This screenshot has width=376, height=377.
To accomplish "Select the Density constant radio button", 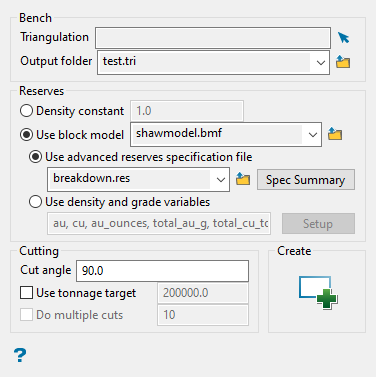I will tap(26, 111).
